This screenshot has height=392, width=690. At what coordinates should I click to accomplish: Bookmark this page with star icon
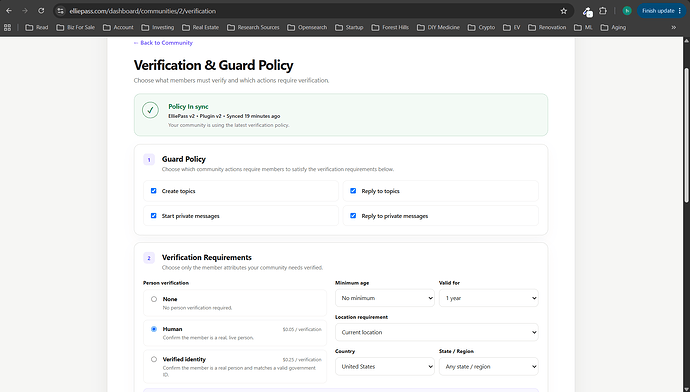pos(564,11)
